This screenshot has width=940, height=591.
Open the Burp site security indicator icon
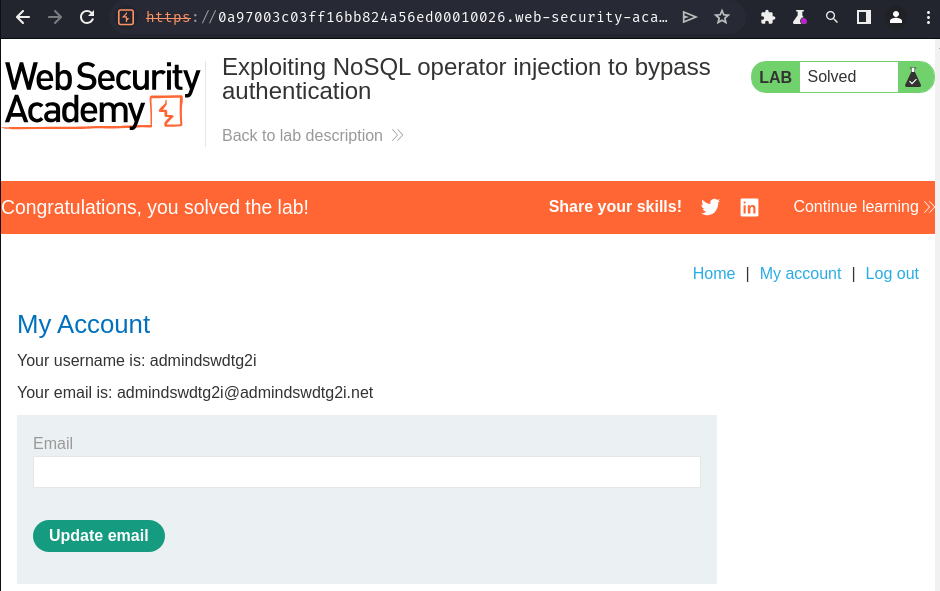point(125,17)
